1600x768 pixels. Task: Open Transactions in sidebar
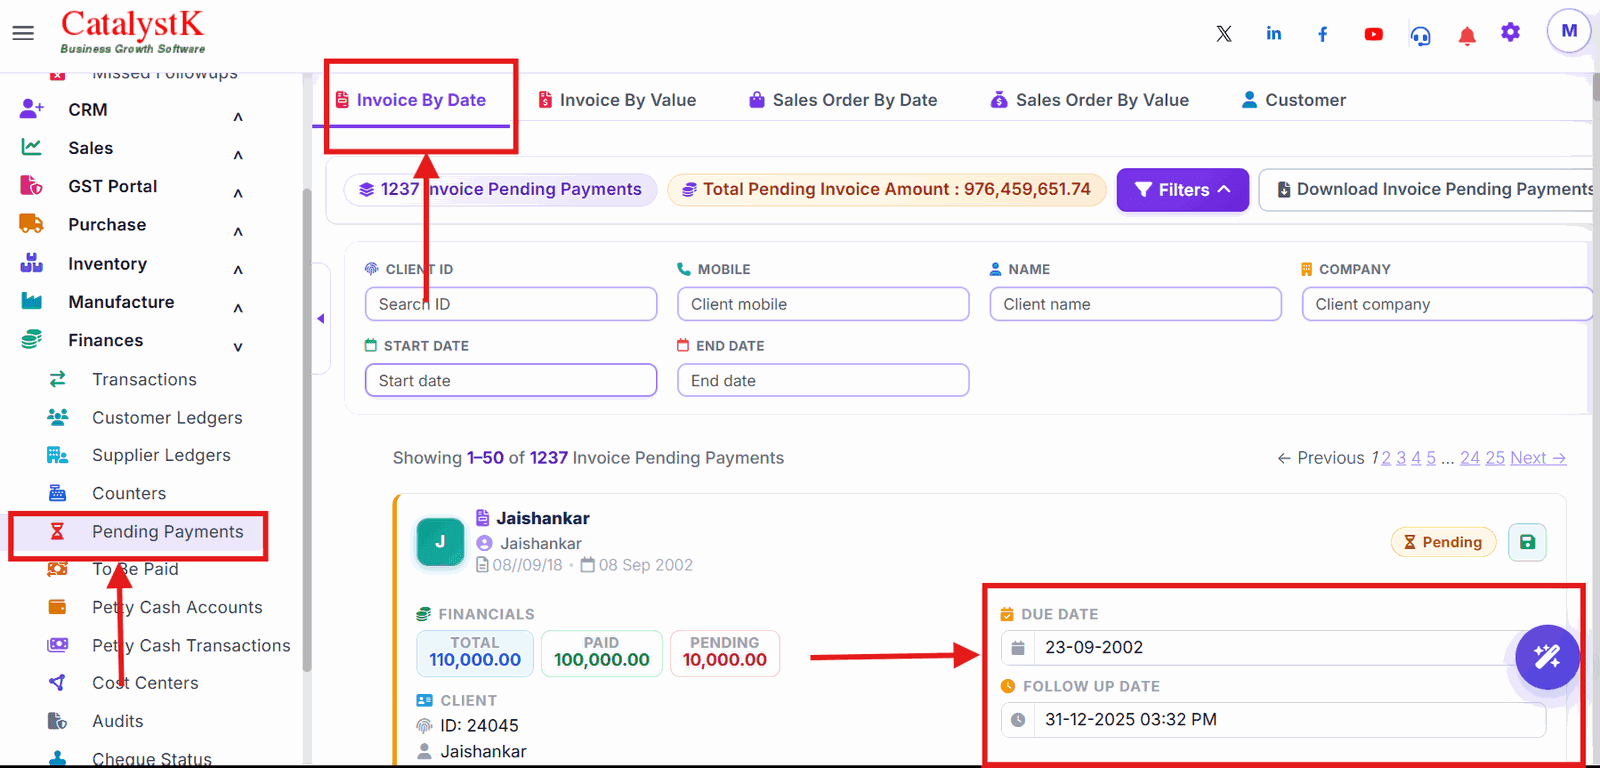(144, 379)
